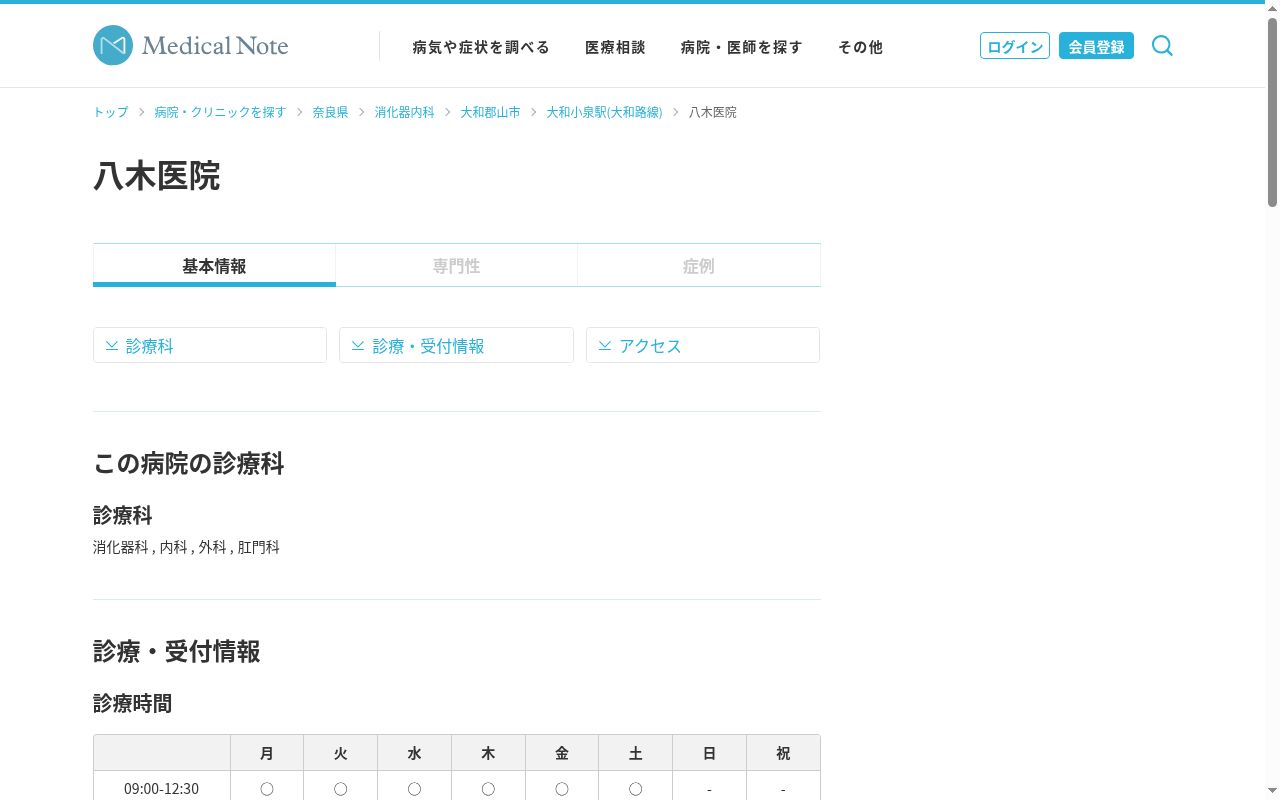Click the 診療時間 subheading

tap(133, 703)
